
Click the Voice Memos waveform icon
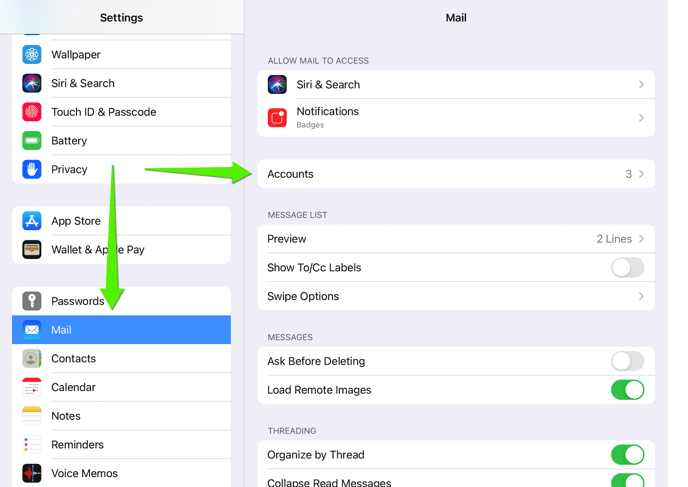tap(32, 473)
